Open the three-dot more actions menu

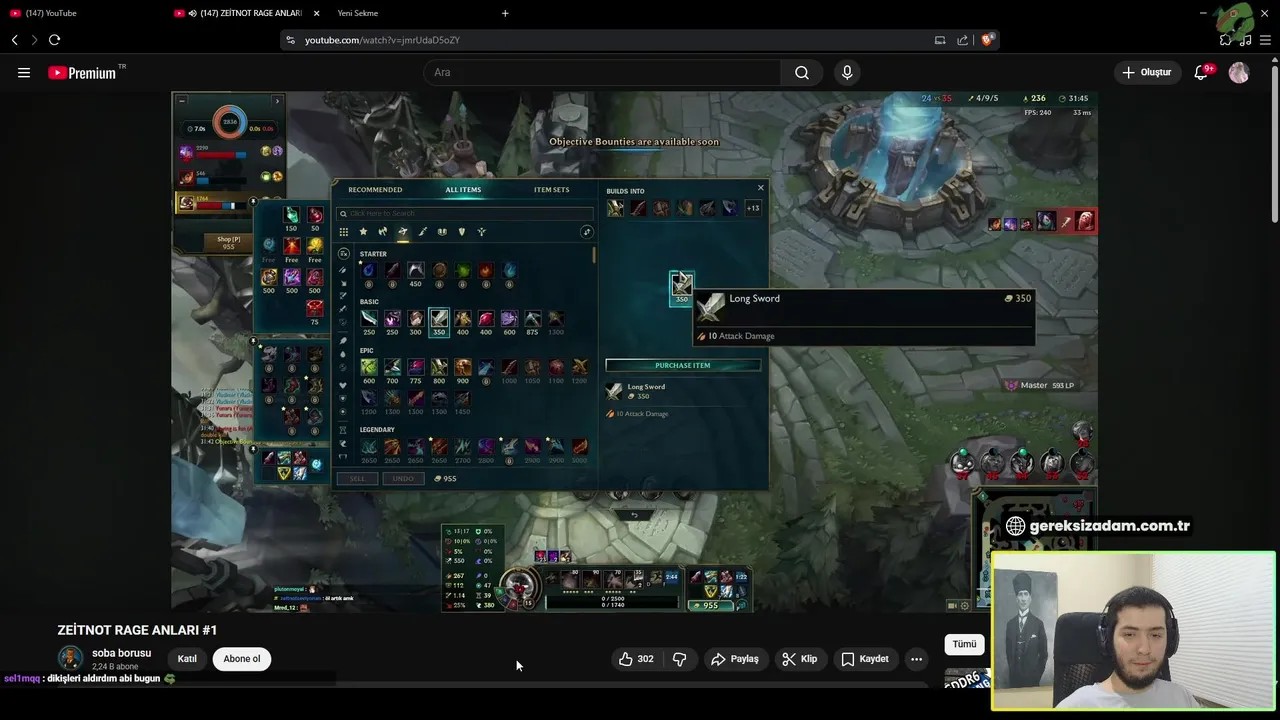coord(916,659)
